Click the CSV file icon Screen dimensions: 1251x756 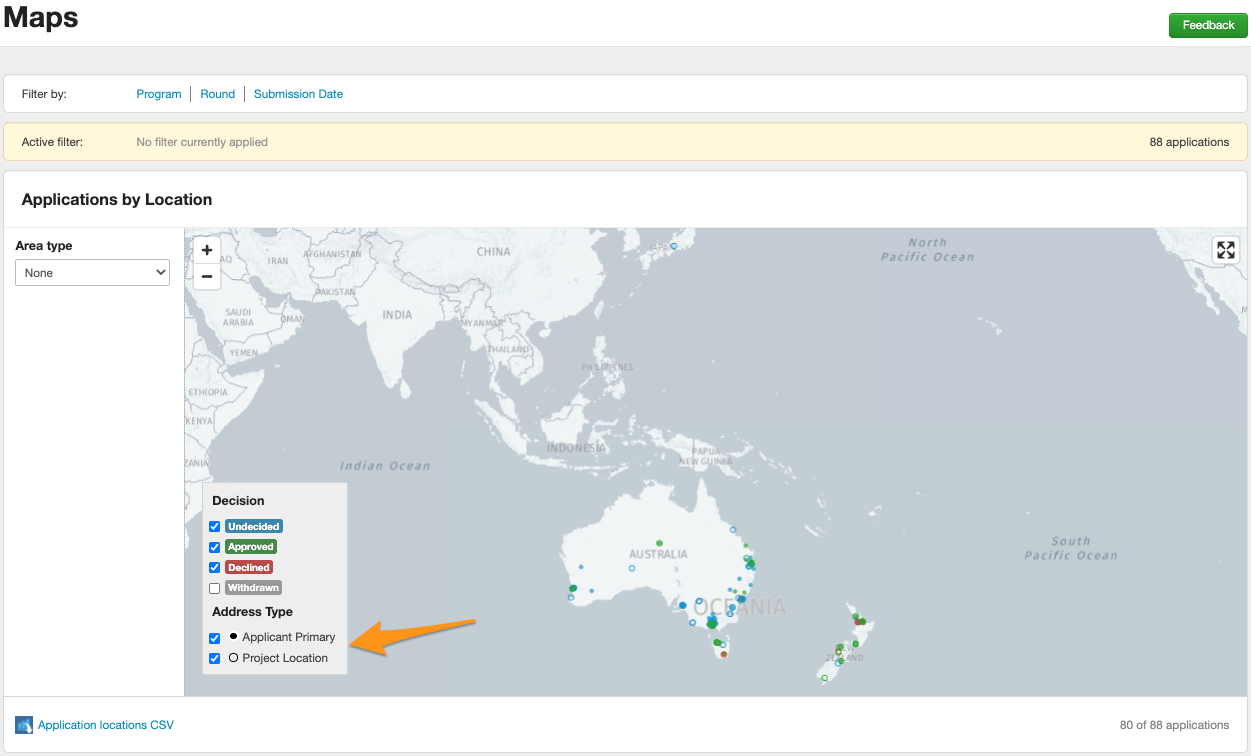click(24, 725)
